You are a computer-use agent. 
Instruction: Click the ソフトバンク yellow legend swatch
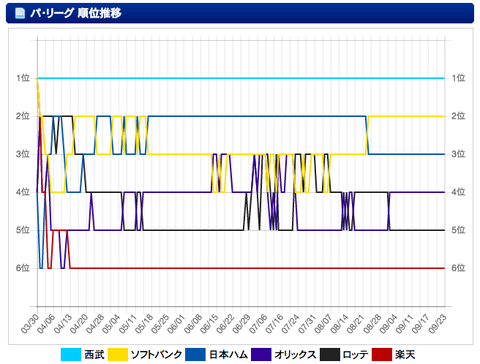[x=118, y=354]
